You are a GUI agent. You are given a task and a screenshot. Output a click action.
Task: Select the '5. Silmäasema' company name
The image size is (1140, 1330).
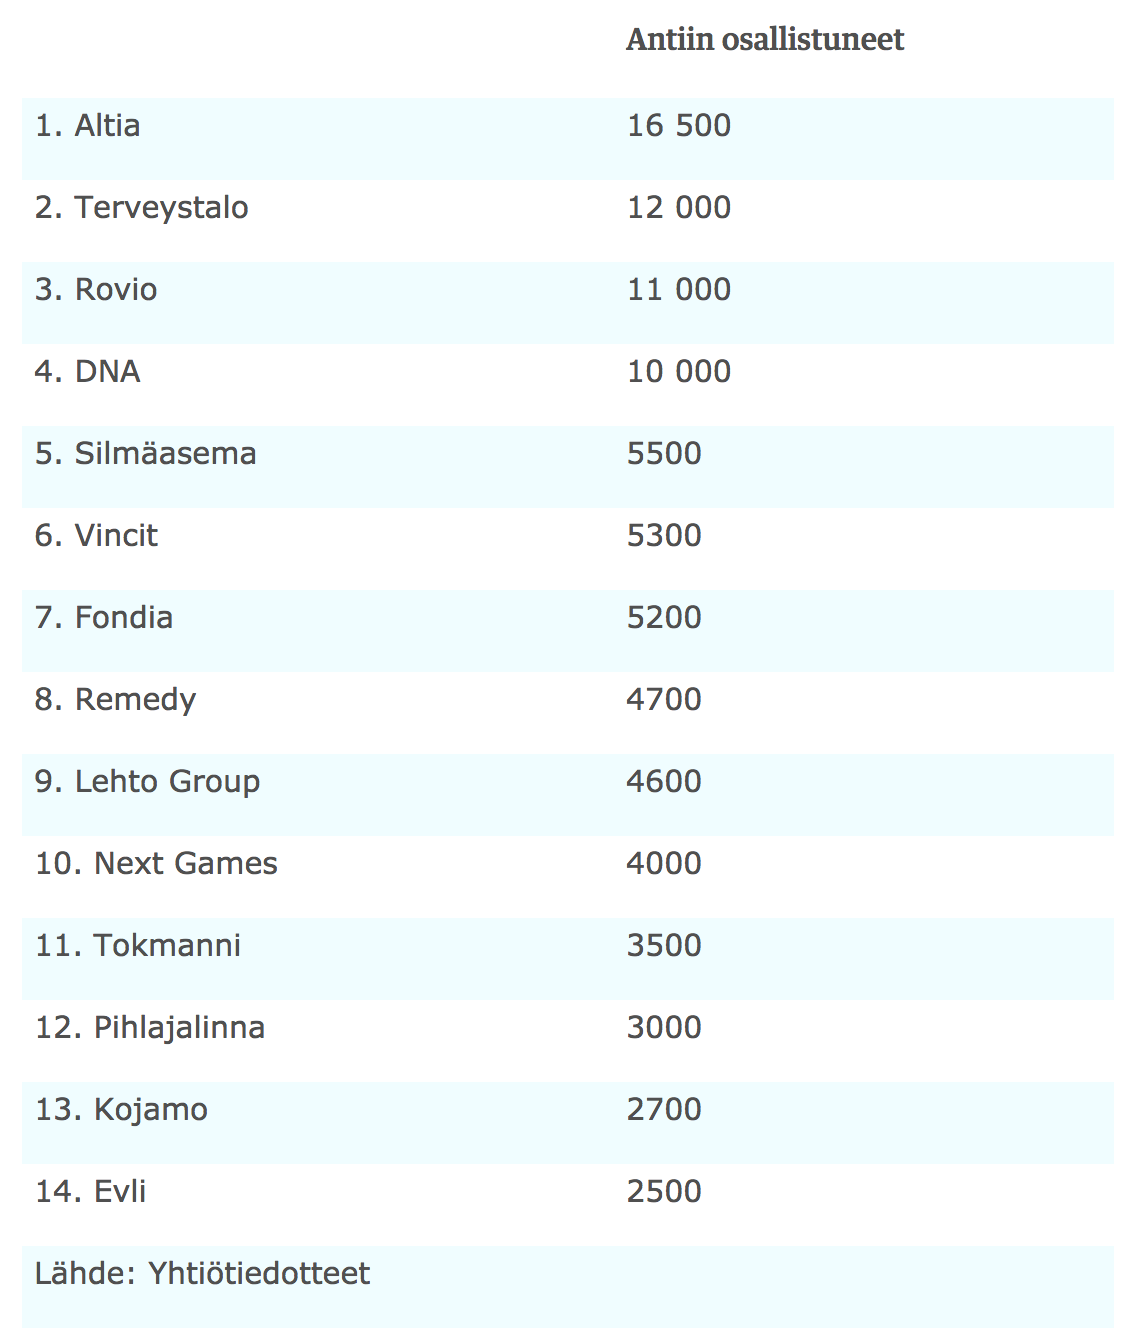tap(146, 454)
